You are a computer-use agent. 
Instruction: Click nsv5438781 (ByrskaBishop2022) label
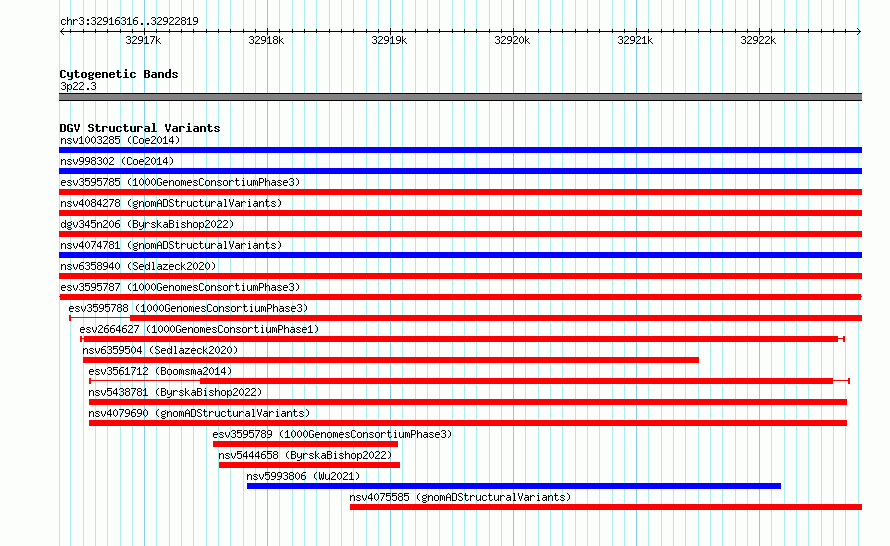click(x=175, y=392)
